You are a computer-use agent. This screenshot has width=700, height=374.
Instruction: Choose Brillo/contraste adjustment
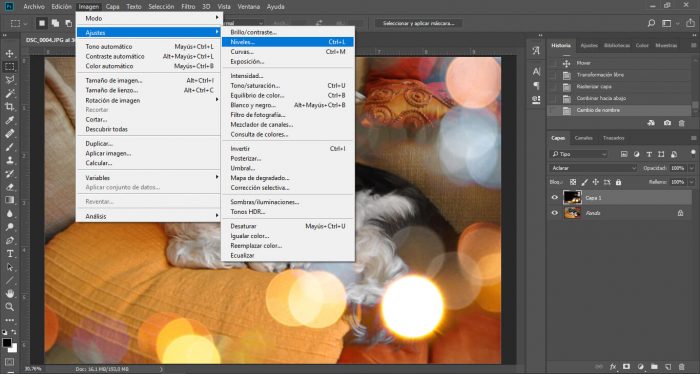pyautogui.click(x=288, y=32)
